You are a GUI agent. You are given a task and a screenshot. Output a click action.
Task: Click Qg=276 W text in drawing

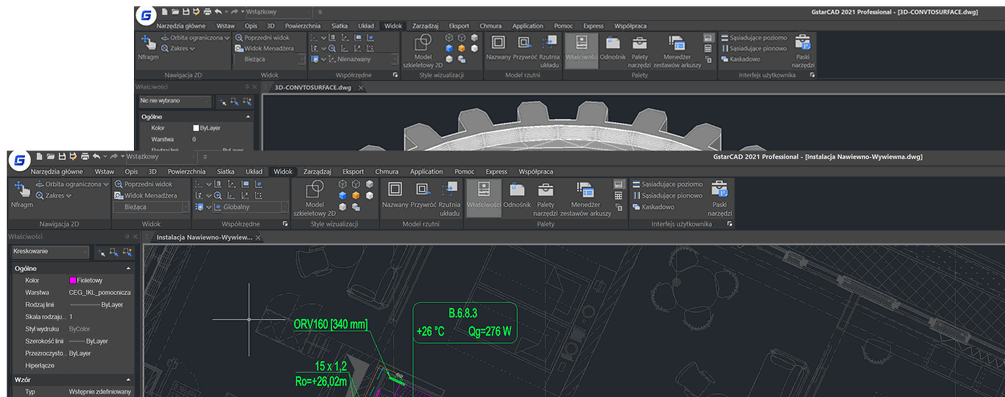(490, 332)
